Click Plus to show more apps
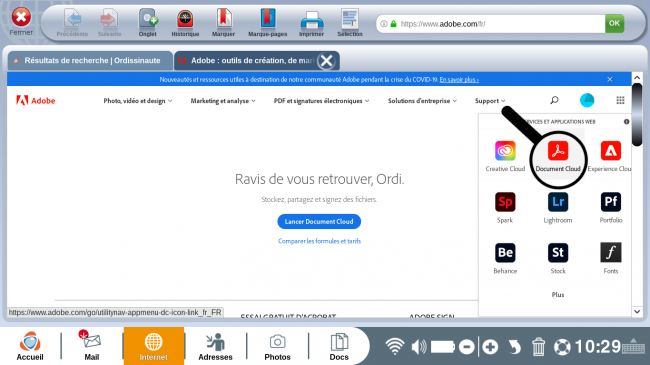 pos(558,294)
